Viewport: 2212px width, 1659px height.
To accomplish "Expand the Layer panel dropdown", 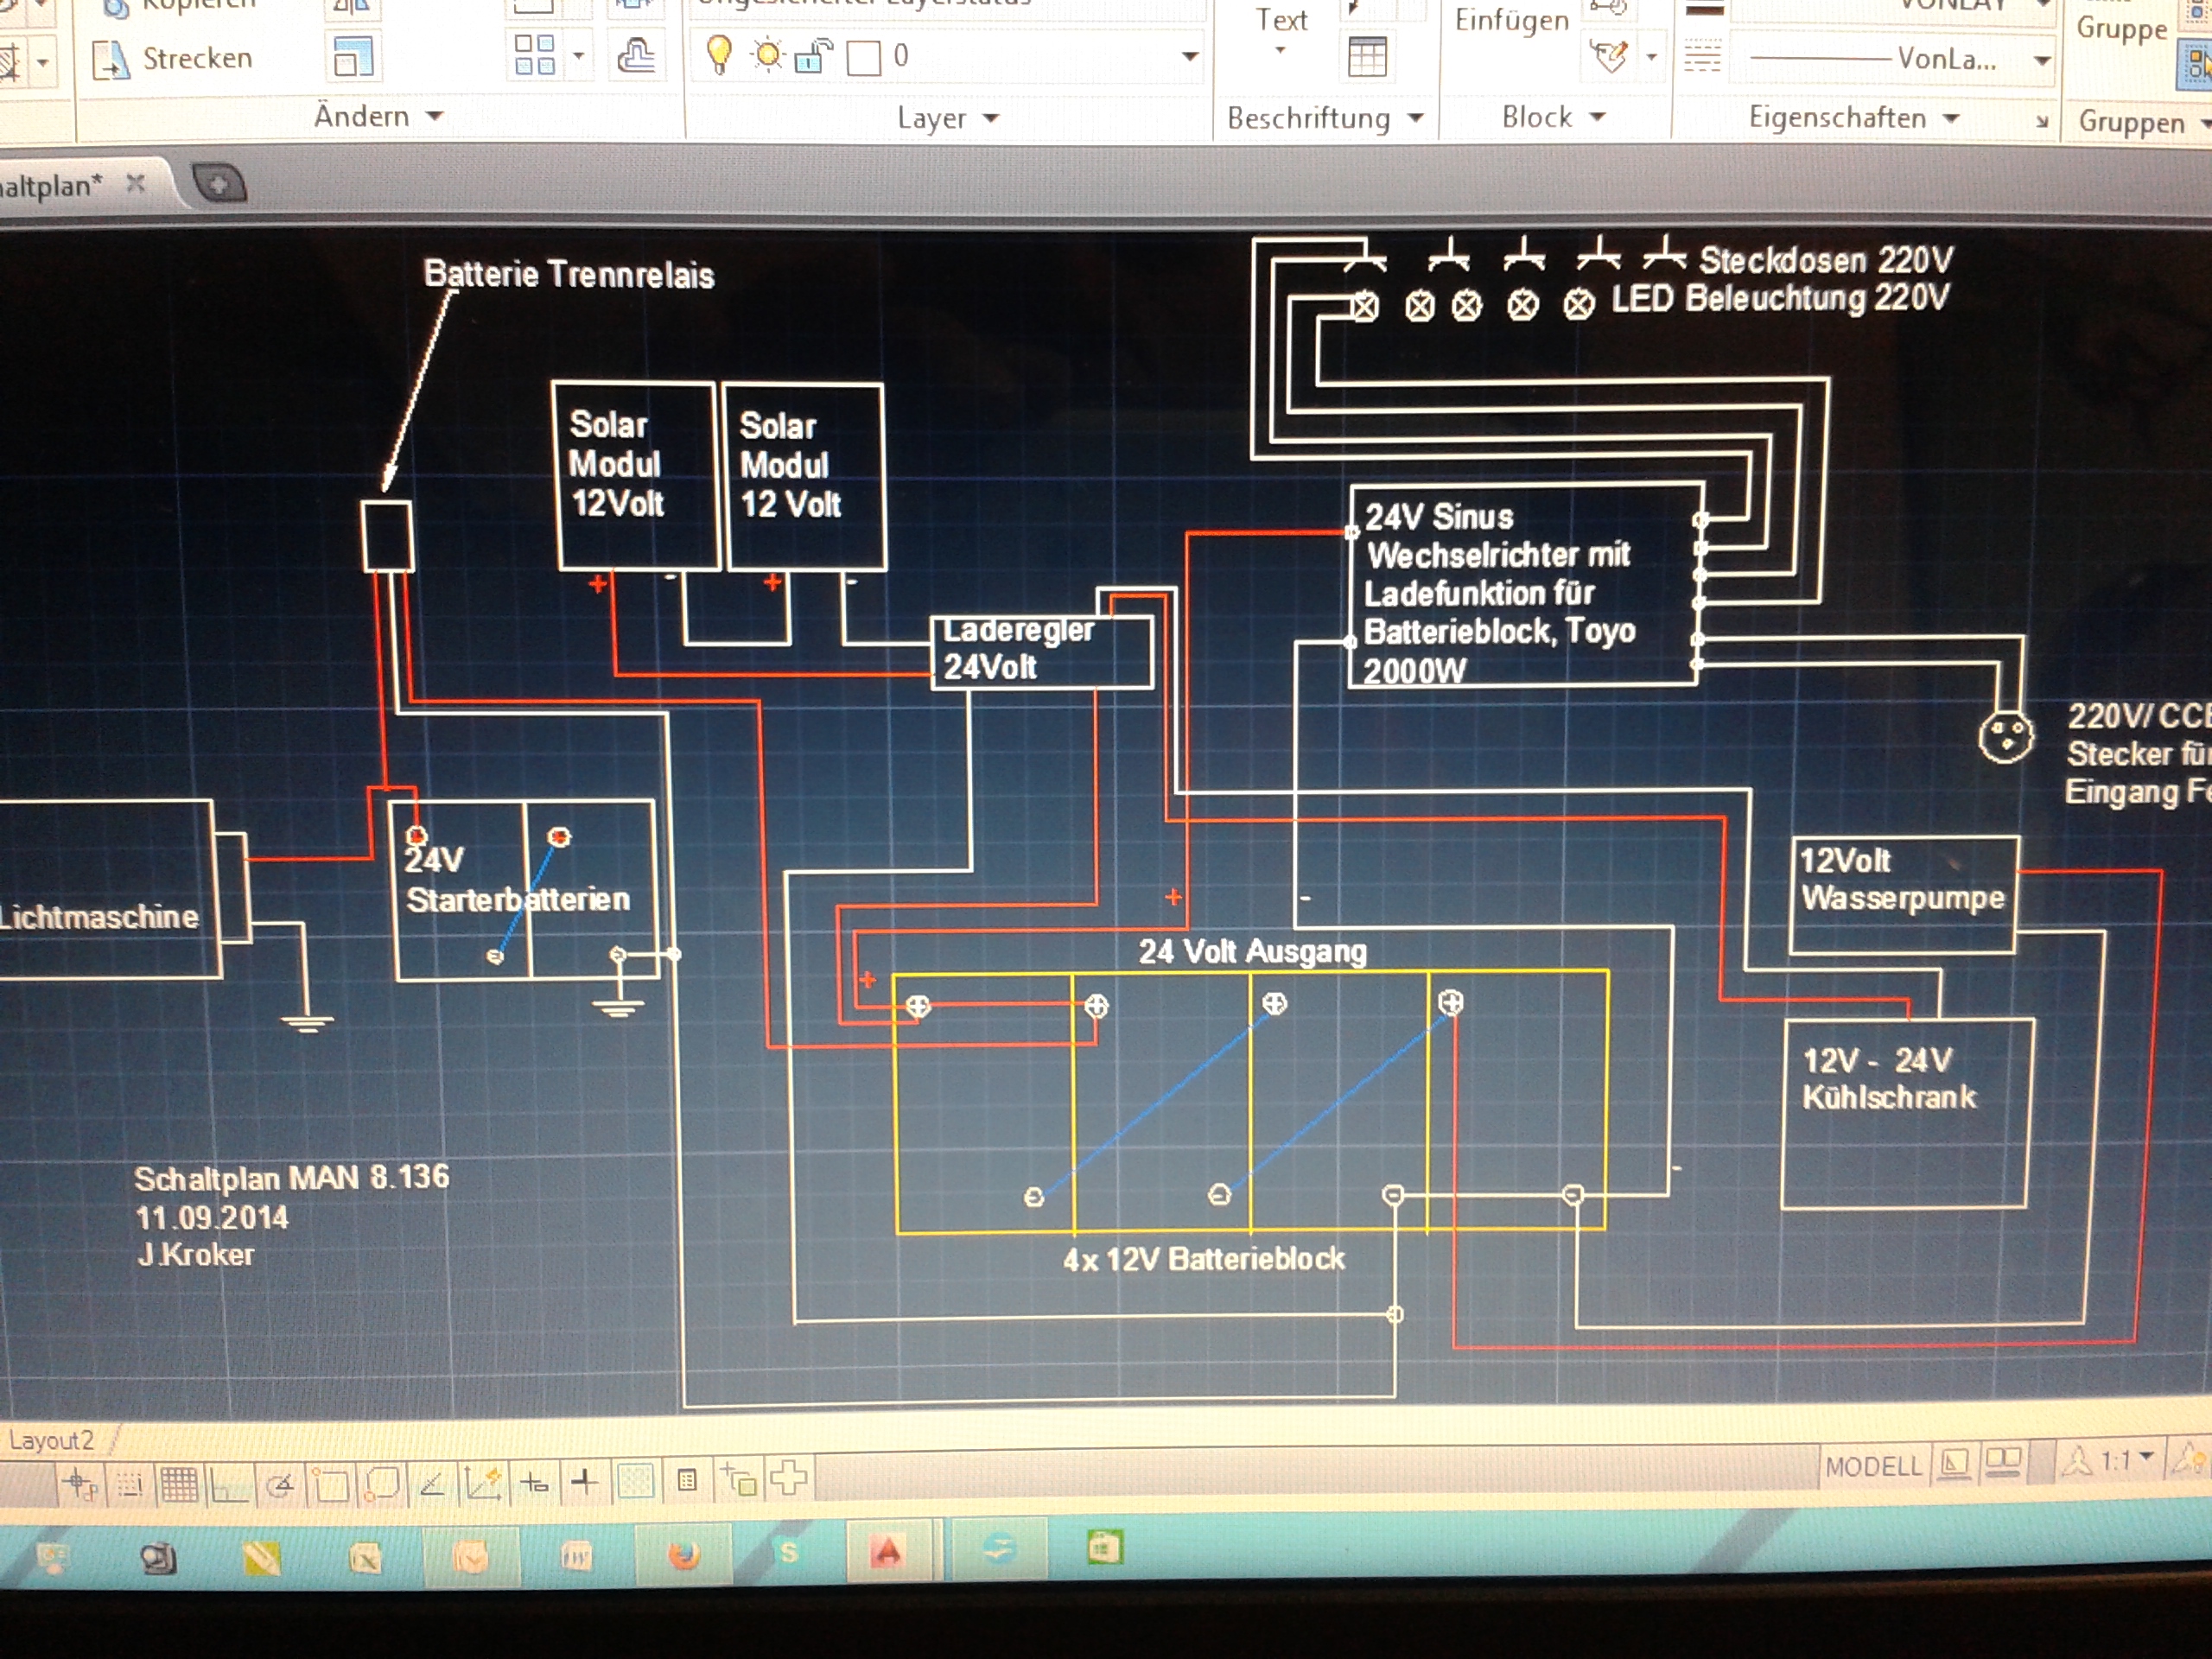I will 991,118.
